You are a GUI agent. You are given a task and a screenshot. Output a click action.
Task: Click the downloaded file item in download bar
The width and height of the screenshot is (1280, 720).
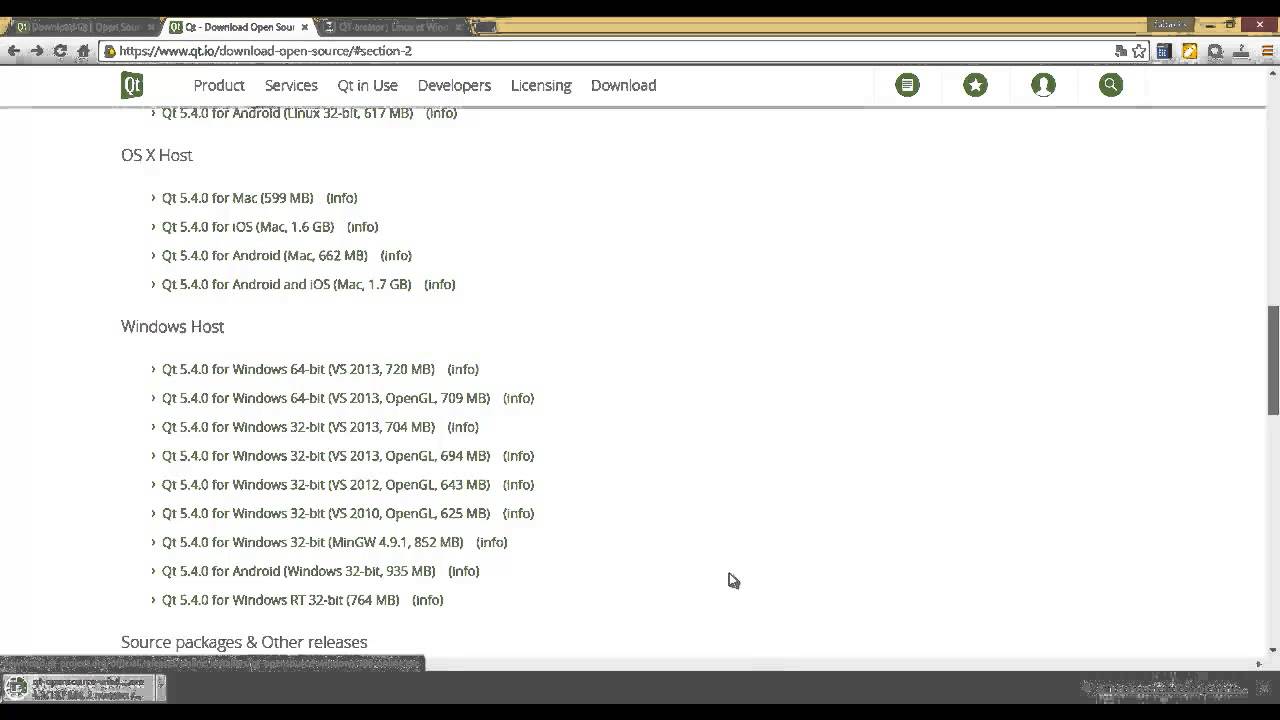pos(85,687)
